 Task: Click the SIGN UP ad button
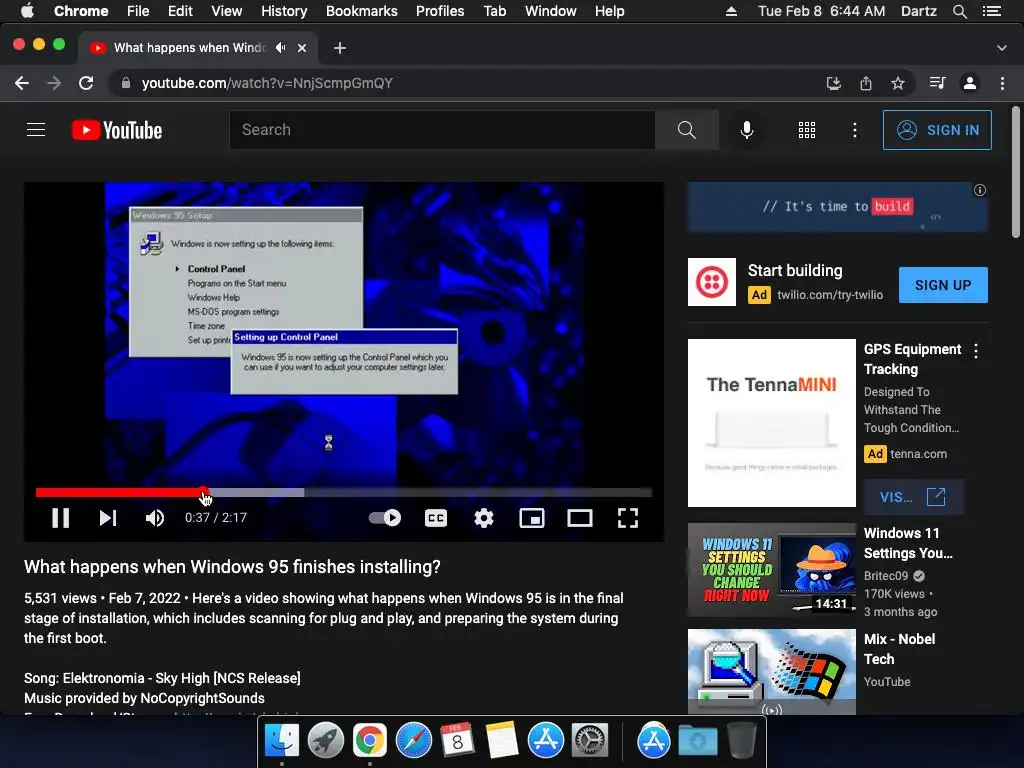point(943,285)
